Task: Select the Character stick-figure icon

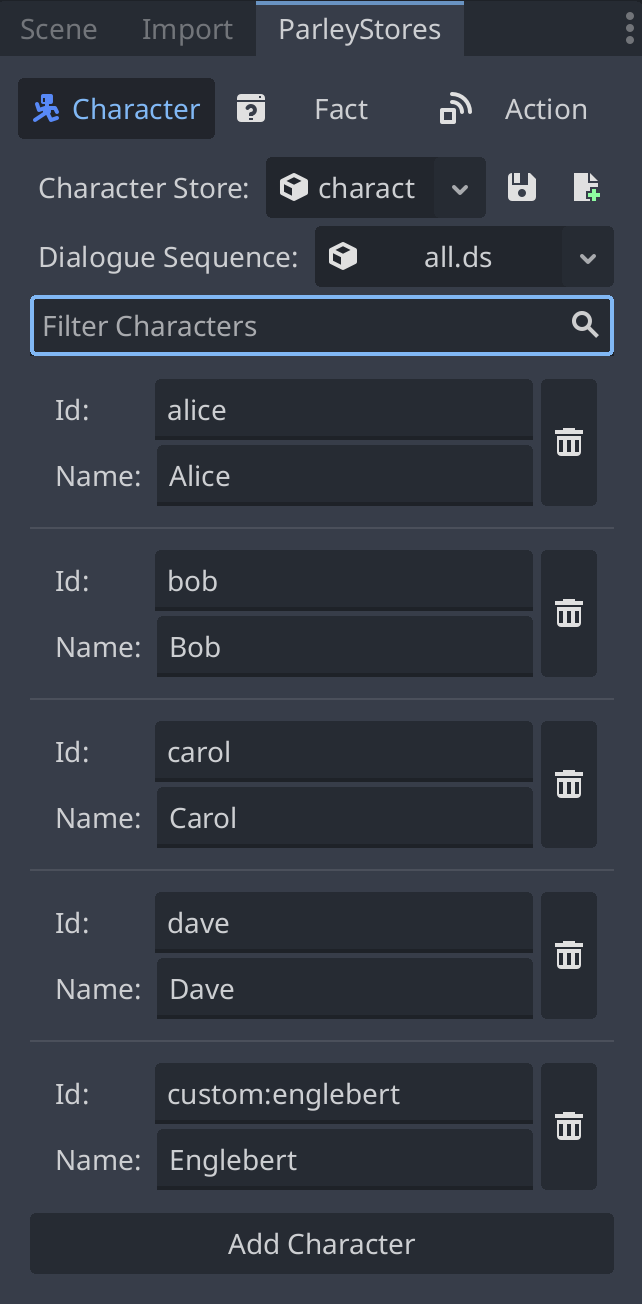Action: pos(48,108)
